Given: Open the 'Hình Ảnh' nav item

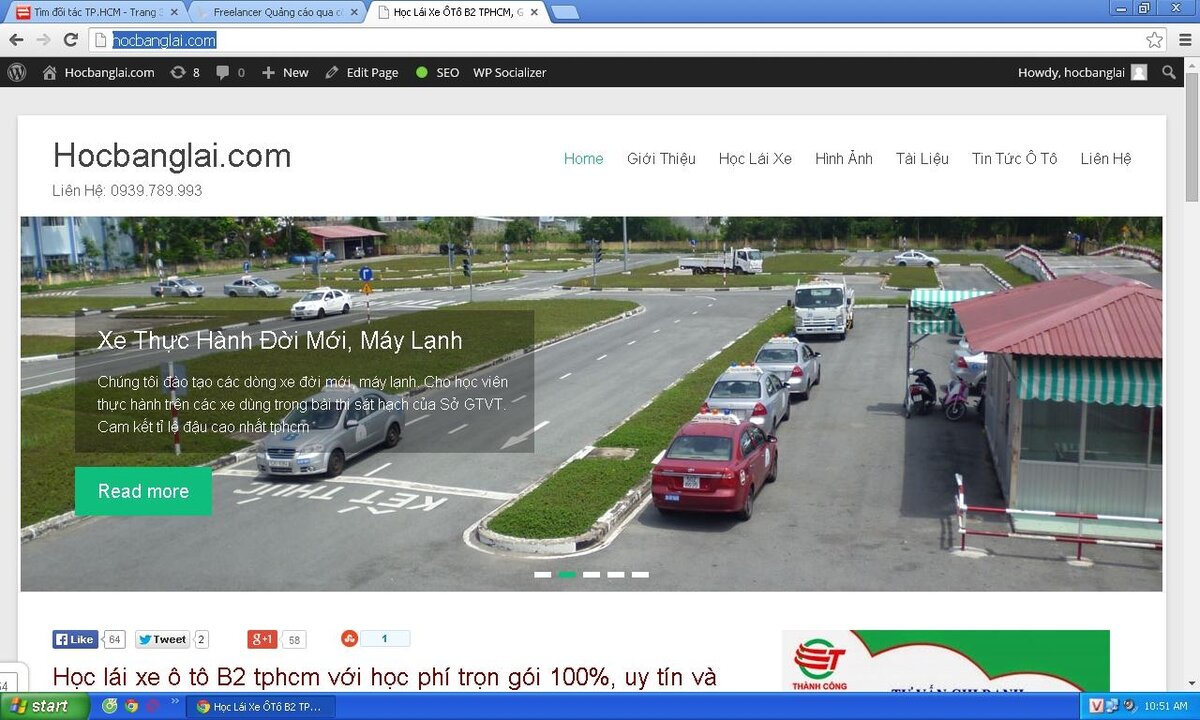Looking at the screenshot, I should pyautogui.click(x=844, y=158).
